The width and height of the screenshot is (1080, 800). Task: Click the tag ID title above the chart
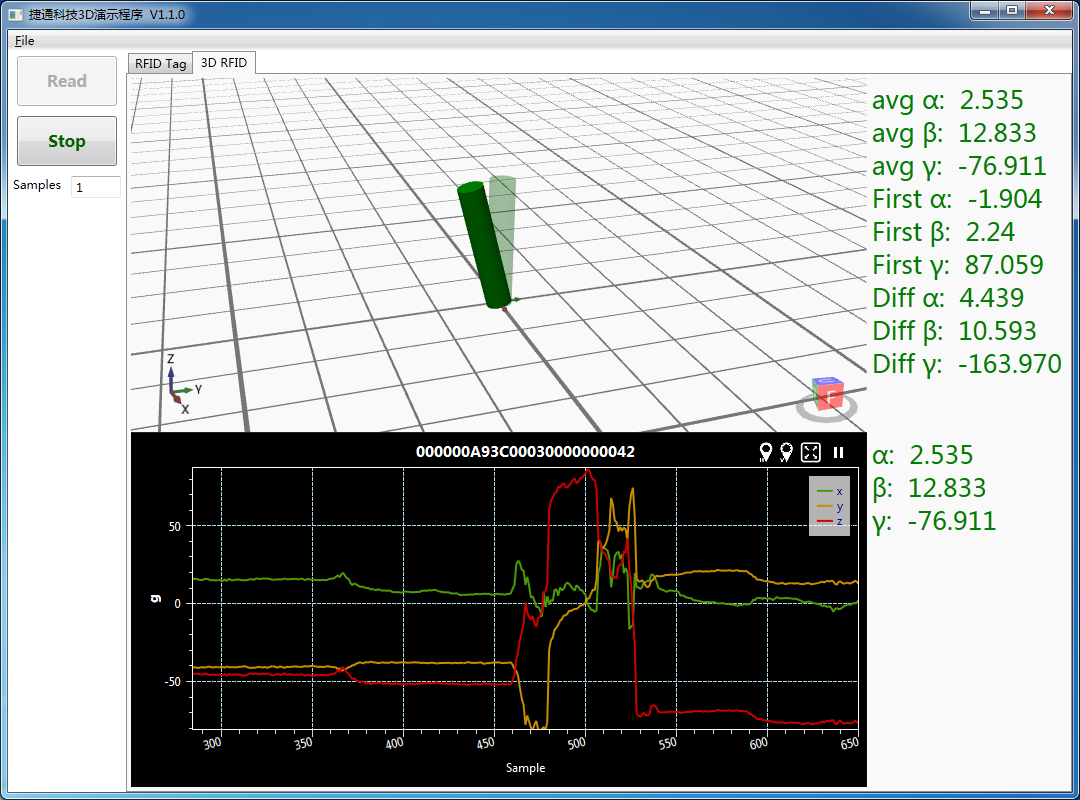tap(525, 452)
